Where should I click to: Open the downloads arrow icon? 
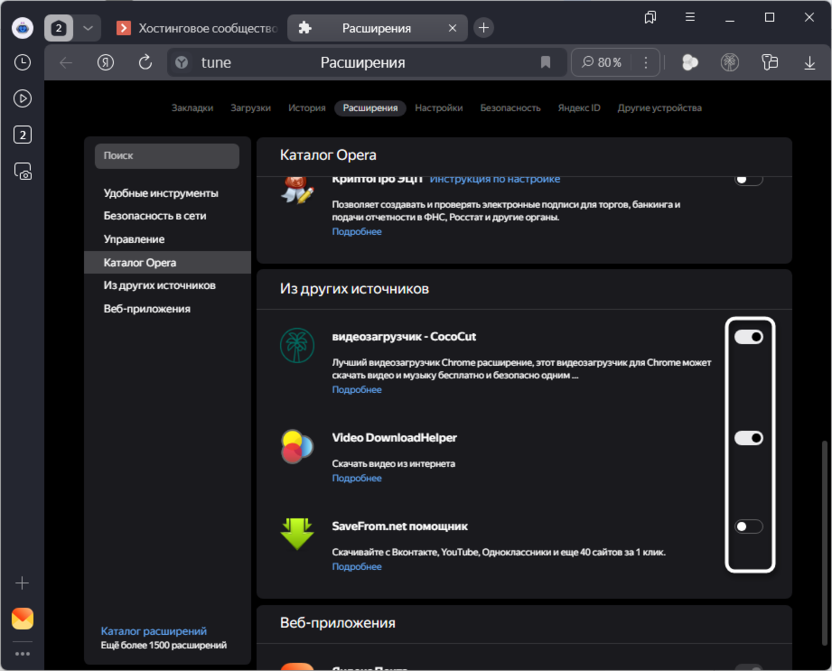pyautogui.click(x=809, y=63)
